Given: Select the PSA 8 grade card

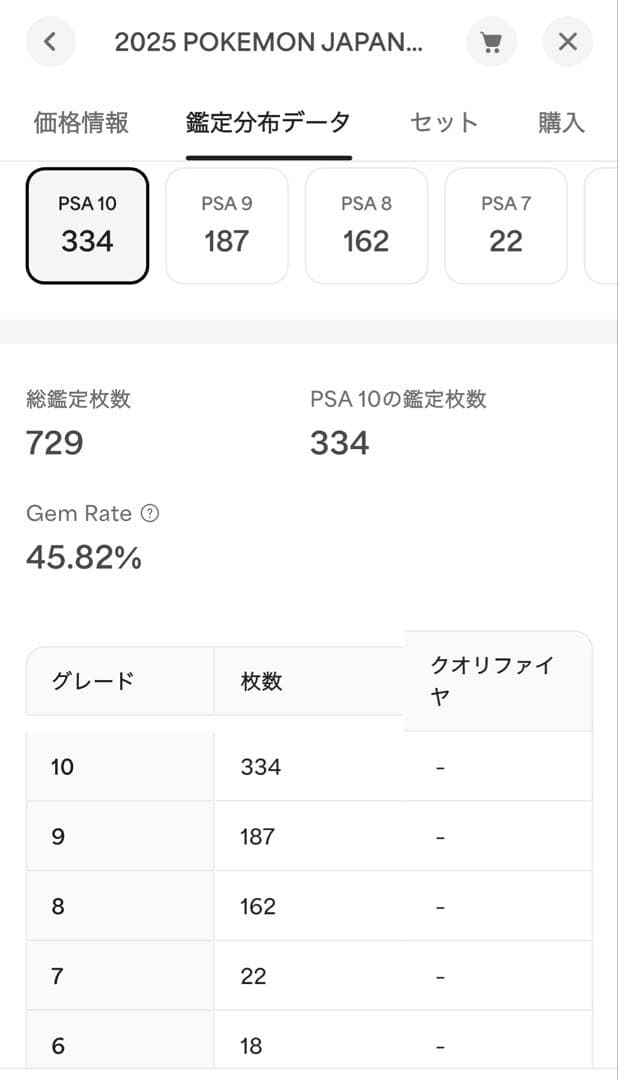Looking at the screenshot, I should [366, 224].
